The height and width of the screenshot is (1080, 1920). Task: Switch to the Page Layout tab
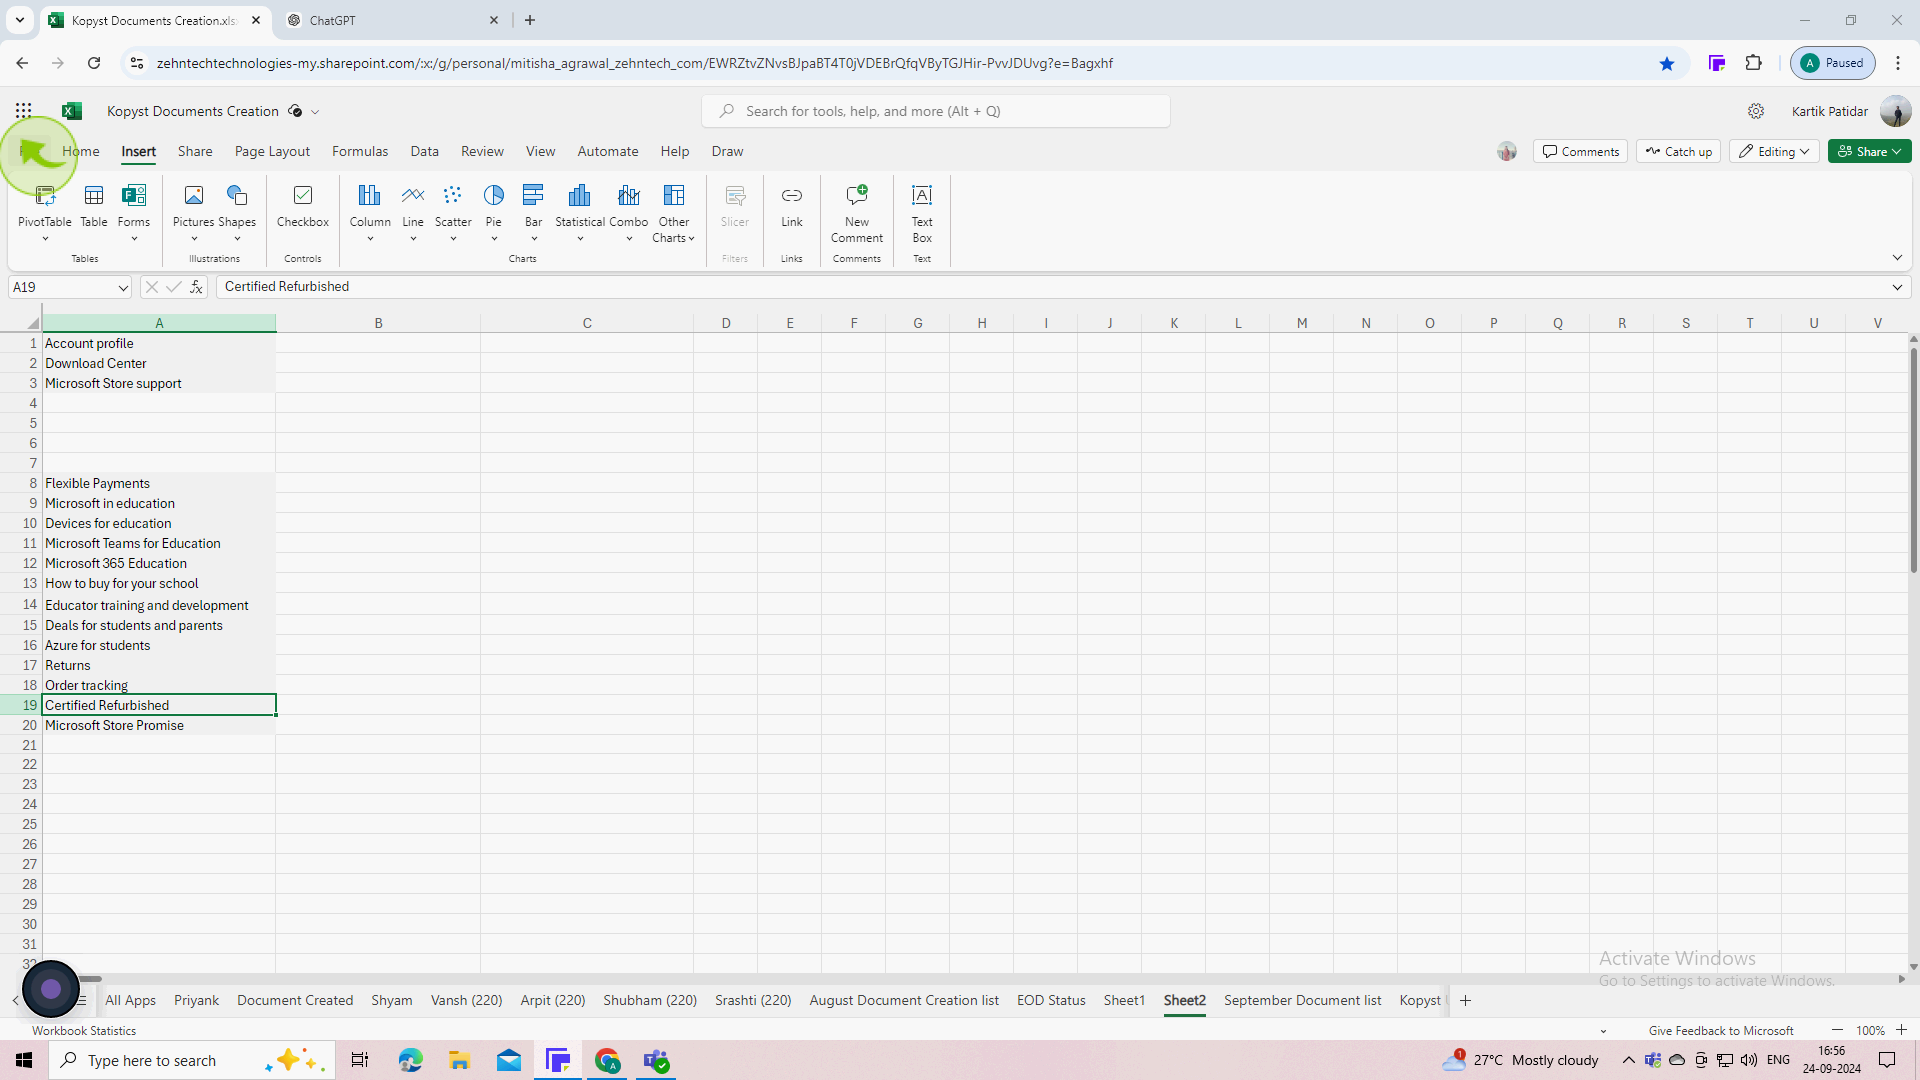point(272,151)
